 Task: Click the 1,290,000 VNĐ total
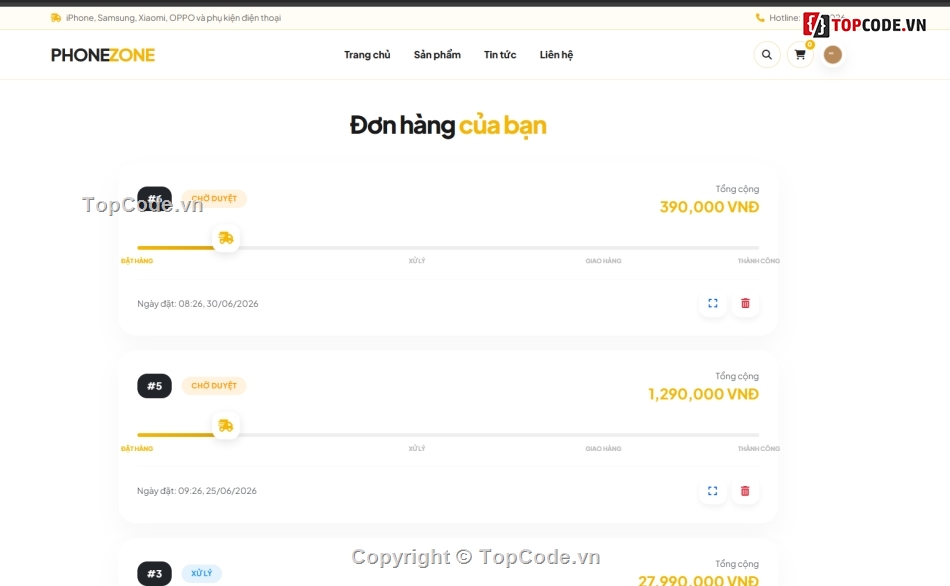click(x=703, y=394)
